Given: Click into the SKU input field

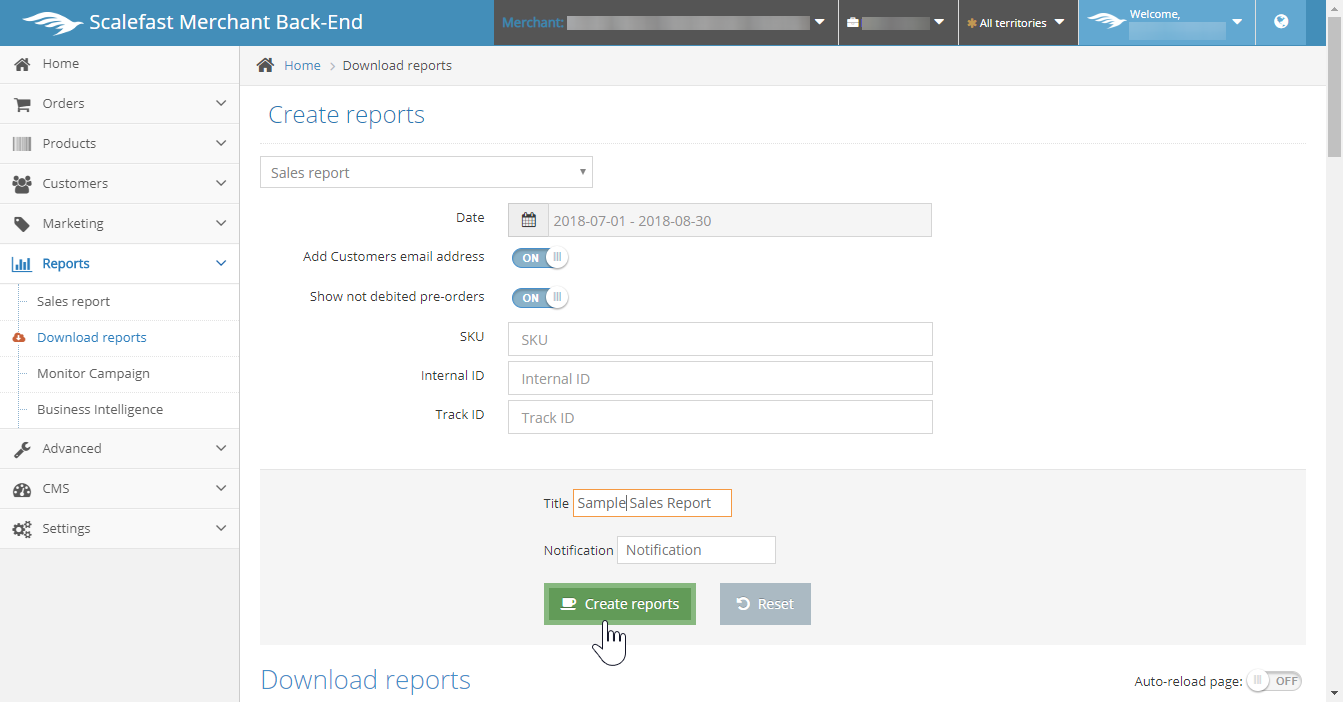Looking at the screenshot, I should point(720,339).
